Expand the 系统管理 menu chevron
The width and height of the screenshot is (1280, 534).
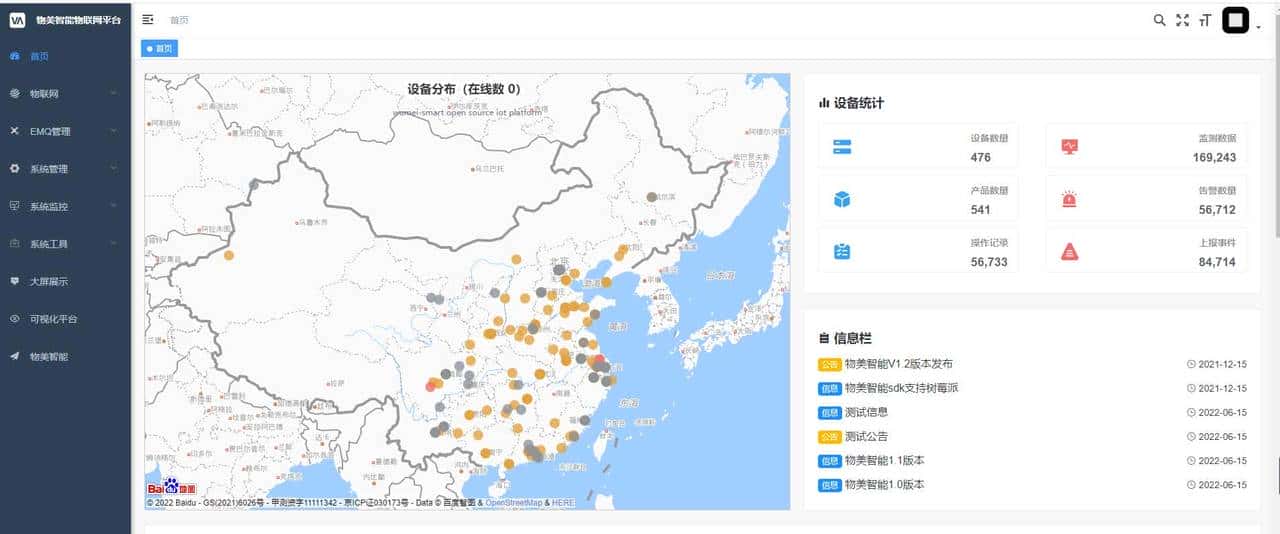click(x=113, y=169)
